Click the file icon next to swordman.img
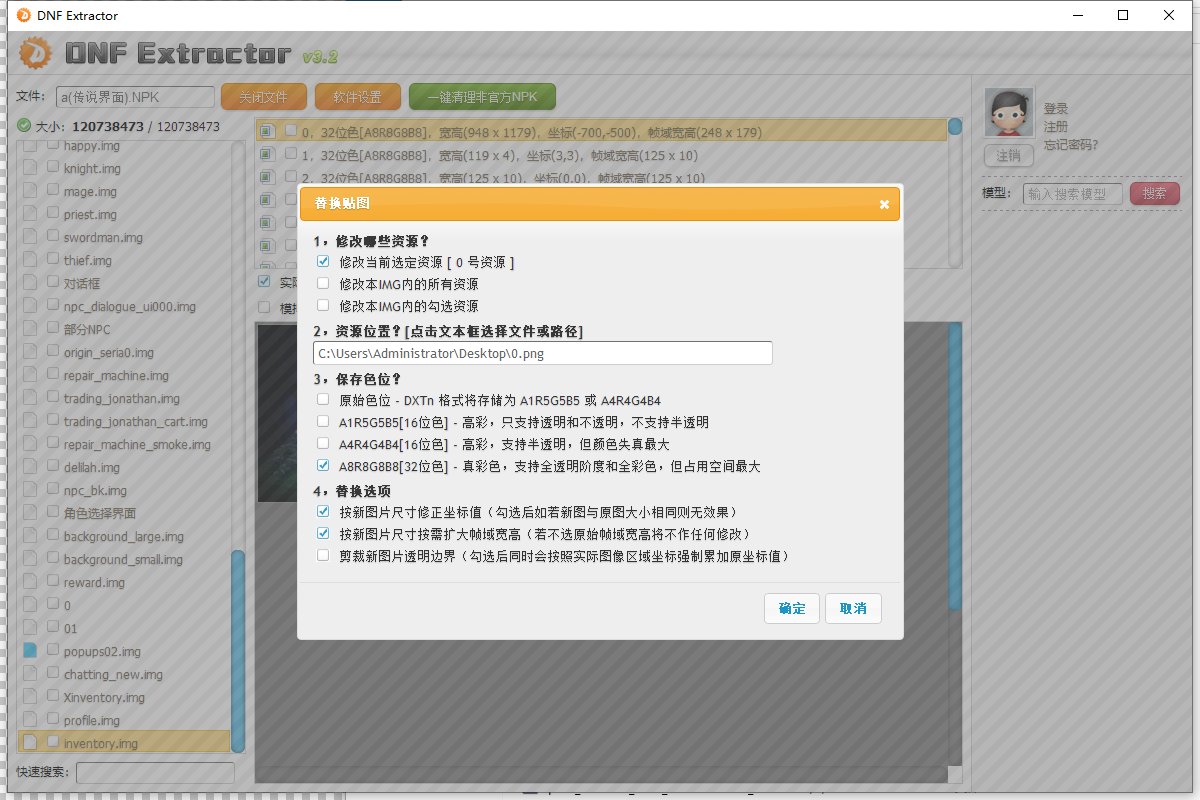1200x800 pixels. 30,237
